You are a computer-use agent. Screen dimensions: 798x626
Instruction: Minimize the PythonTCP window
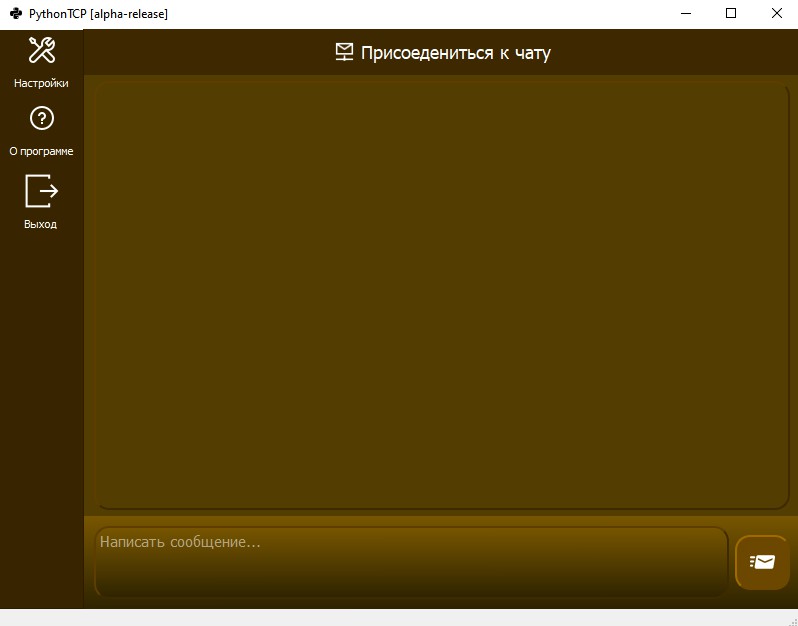coord(686,14)
